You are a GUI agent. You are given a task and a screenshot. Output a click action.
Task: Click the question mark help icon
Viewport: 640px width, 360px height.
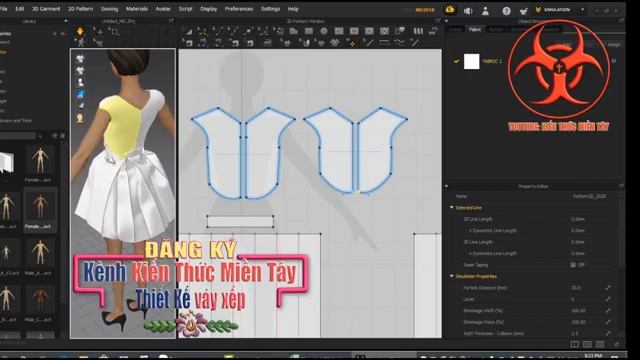pos(506,11)
